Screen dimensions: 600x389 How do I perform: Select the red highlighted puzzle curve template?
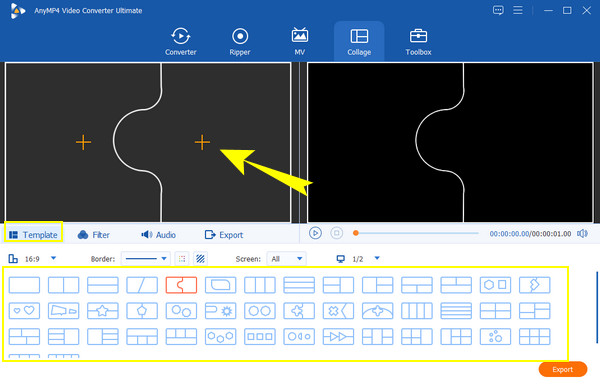pos(181,285)
